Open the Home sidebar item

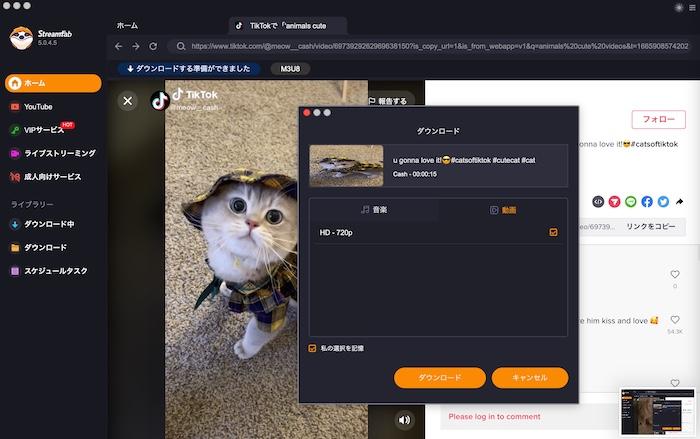[x=53, y=84]
